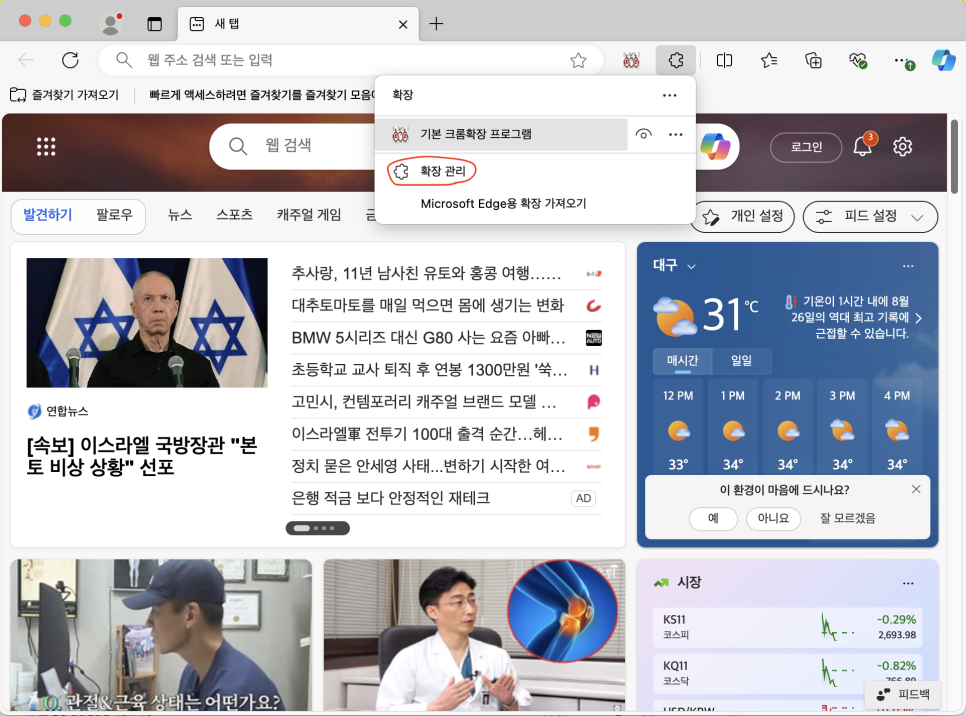Open page settings gear icon

click(x=902, y=147)
